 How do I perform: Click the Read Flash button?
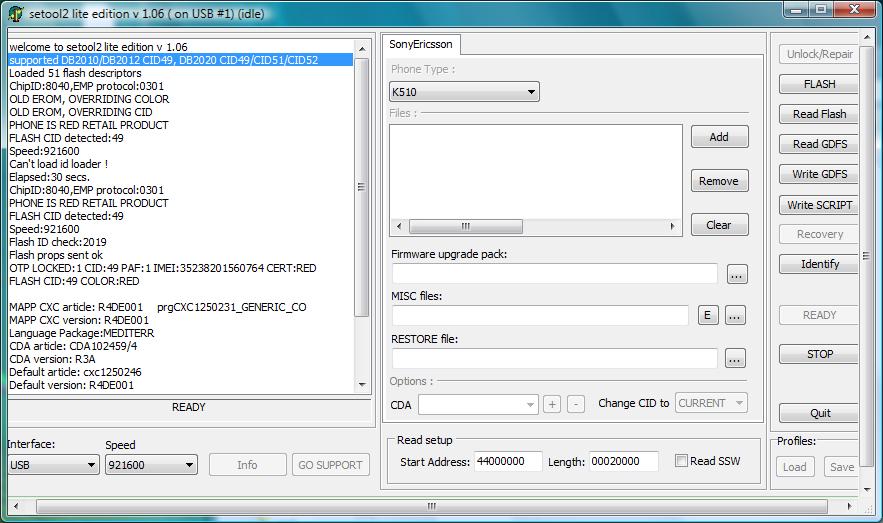[819, 114]
